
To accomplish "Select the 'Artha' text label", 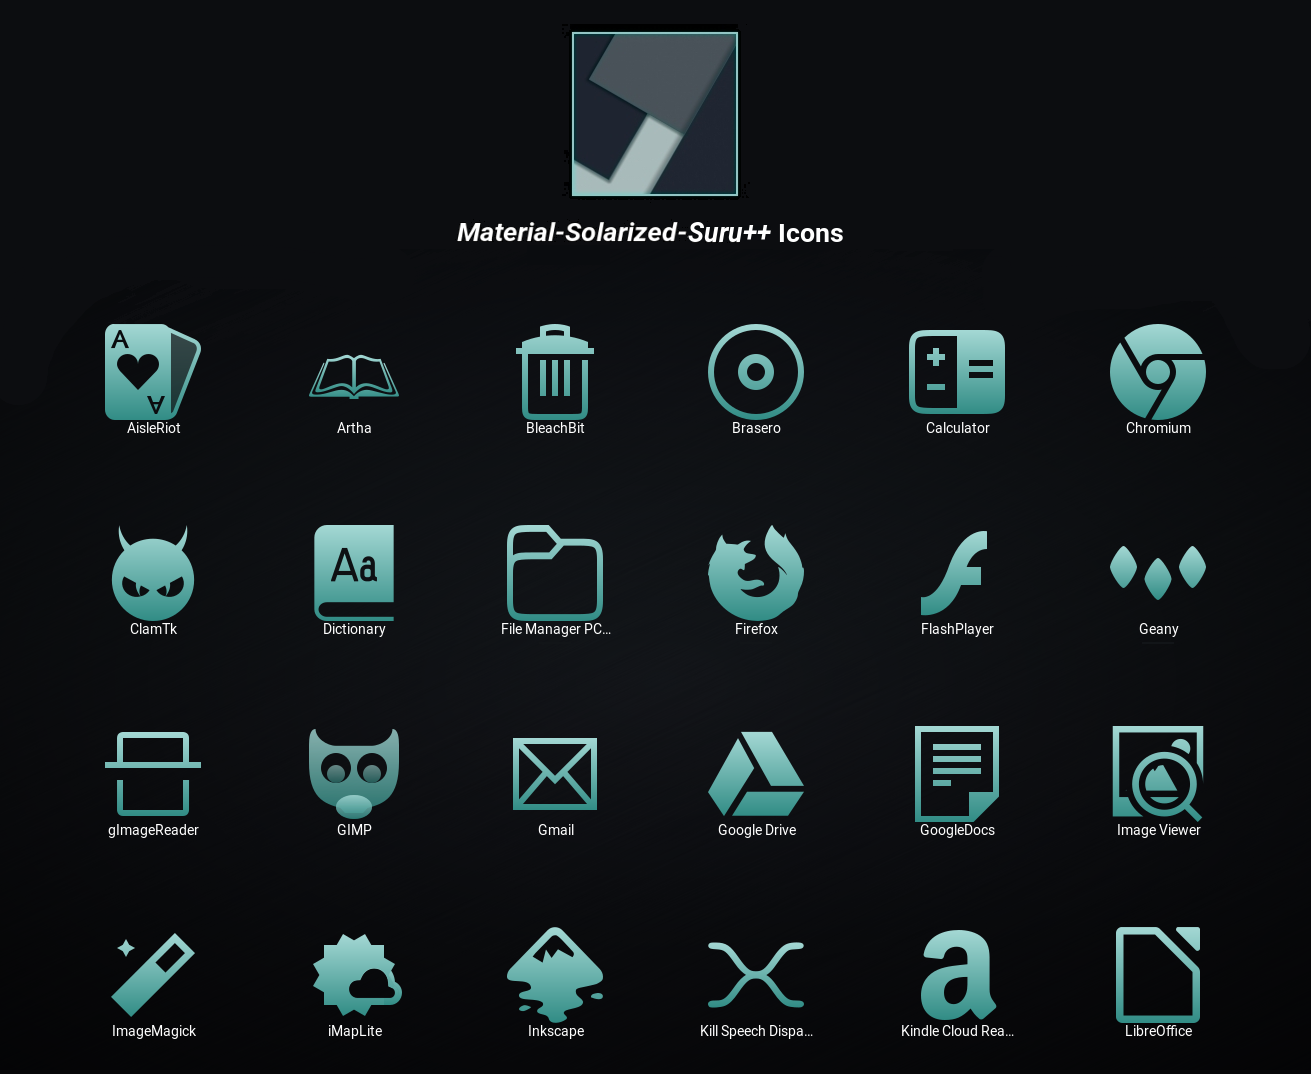I will pyautogui.click(x=354, y=428).
